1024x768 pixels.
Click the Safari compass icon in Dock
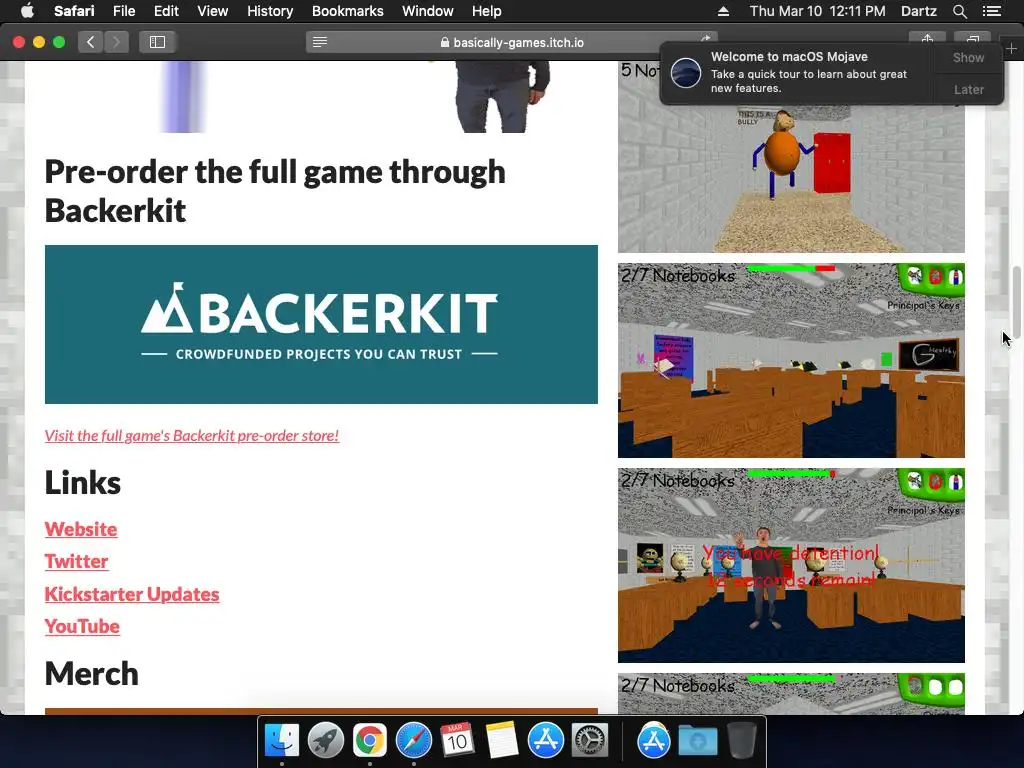point(414,741)
